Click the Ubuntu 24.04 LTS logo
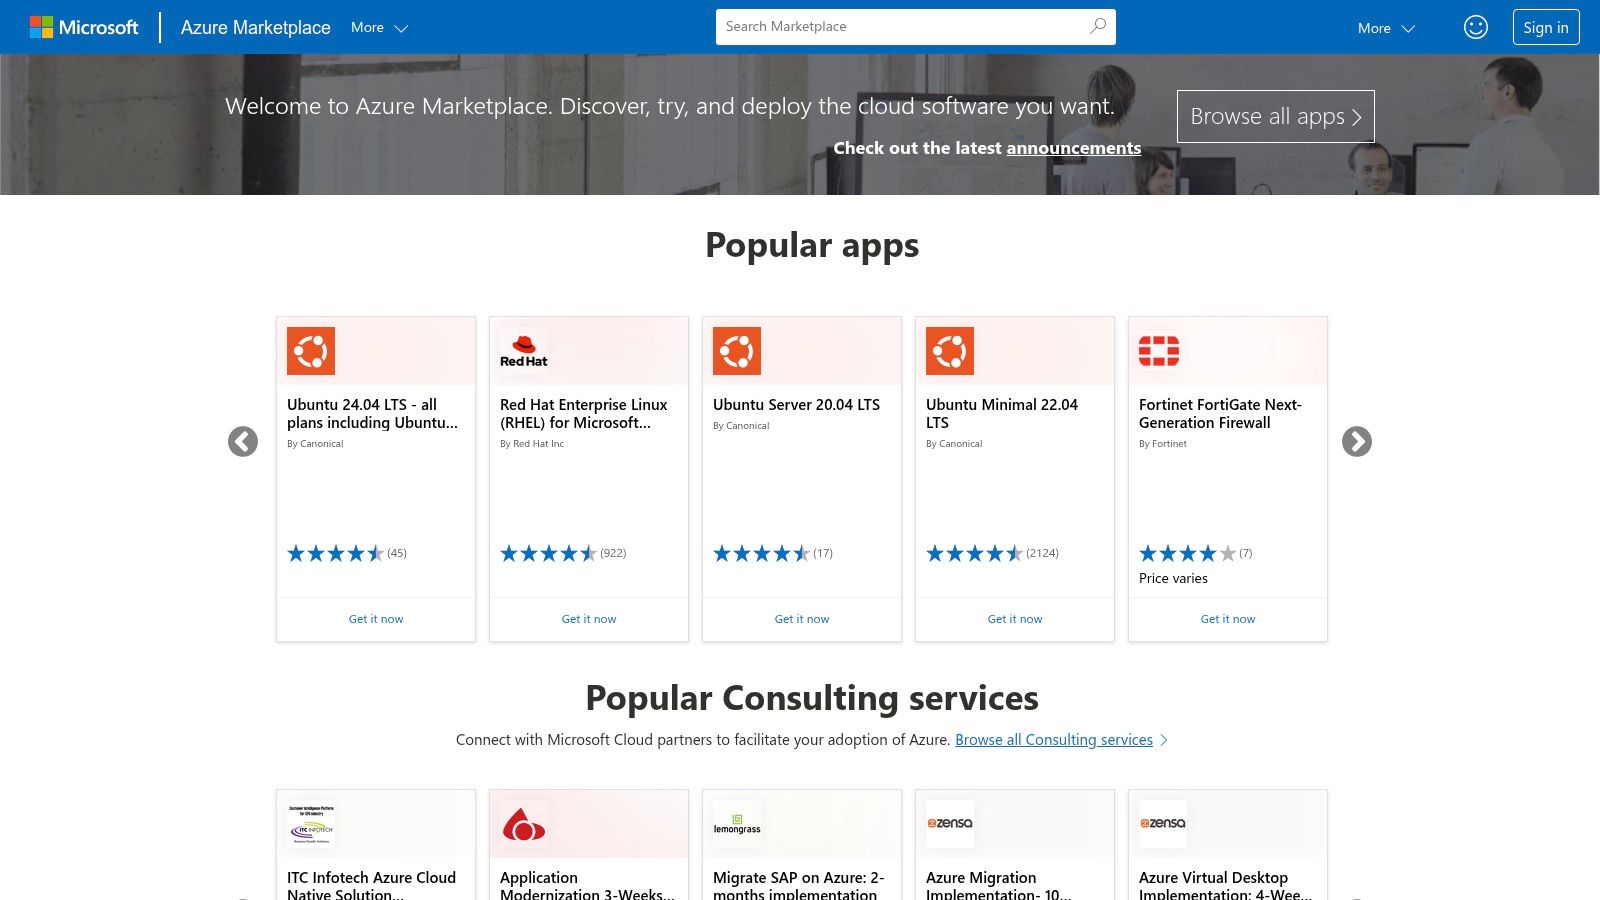1600x900 pixels. (x=311, y=351)
